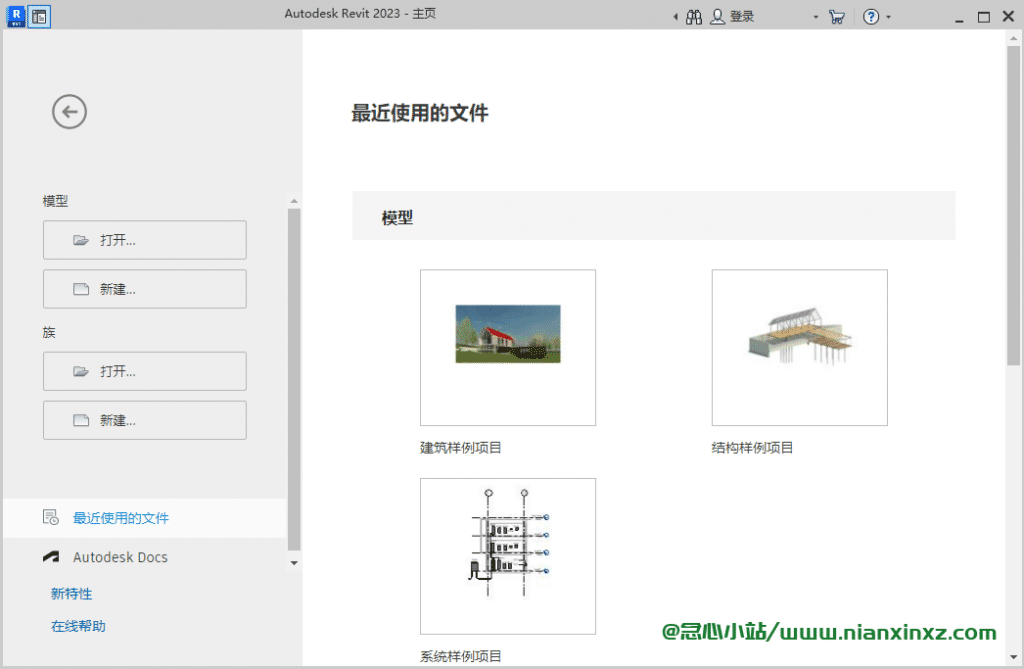Click the binoculars search icon in title bar
Viewport: 1024px width, 669px height.
click(694, 17)
